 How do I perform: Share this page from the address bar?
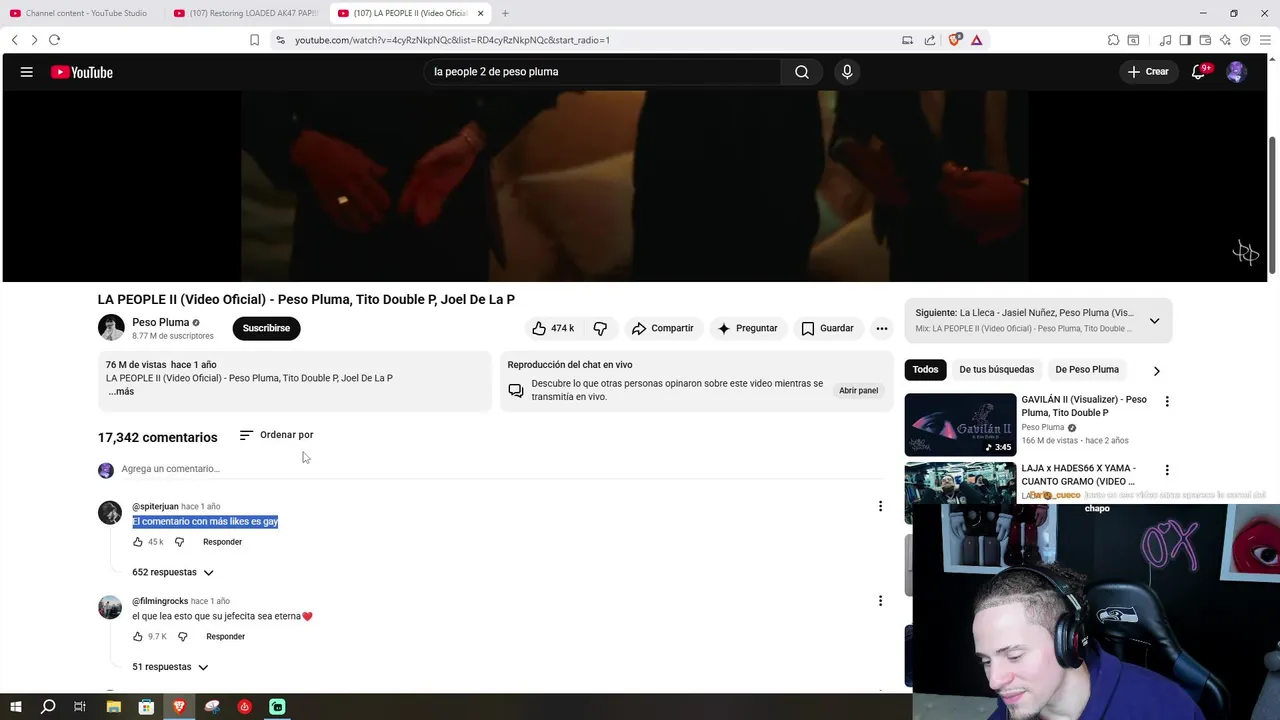930,40
